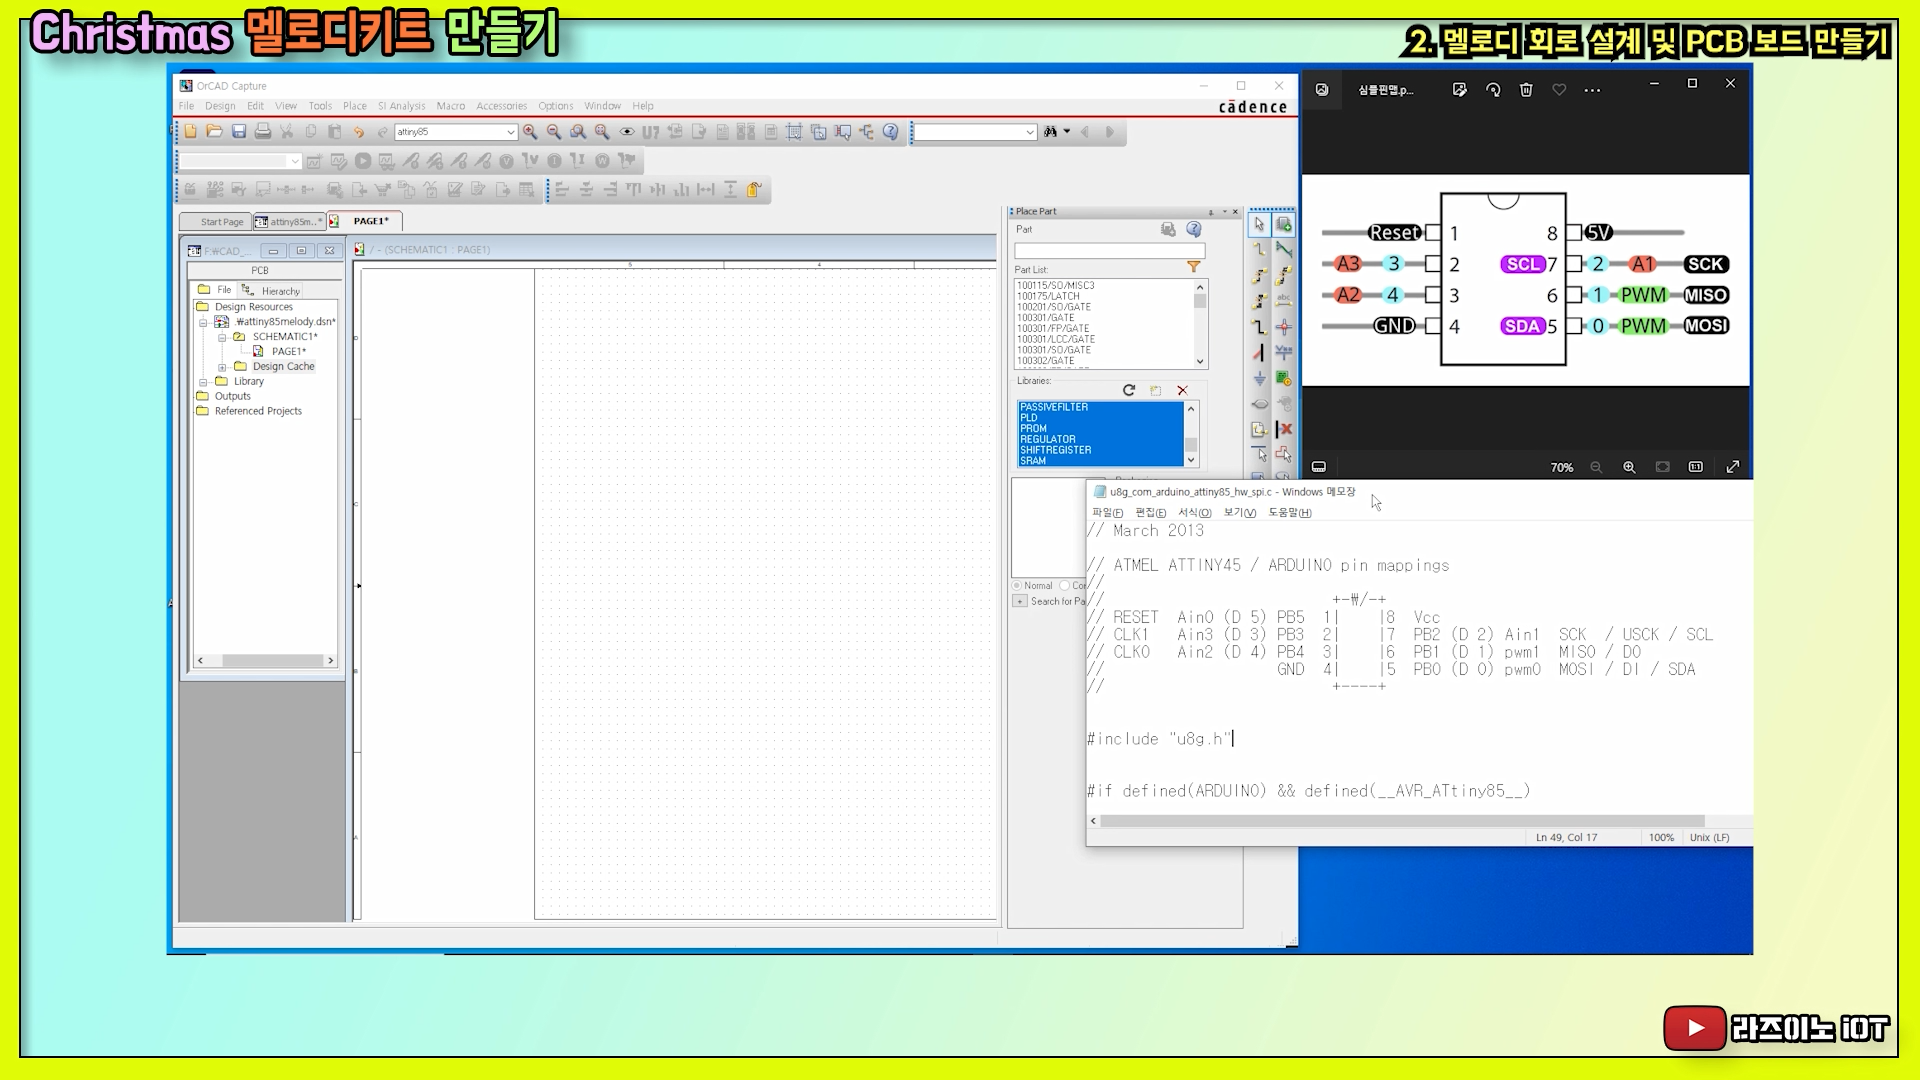The image size is (1920, 1080).
Task: Click the Place Ground tool icon
Action: [1259, 379]
